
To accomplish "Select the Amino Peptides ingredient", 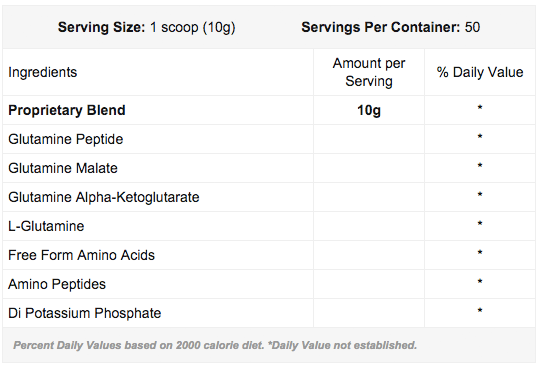I will click(x=57, y=284).
